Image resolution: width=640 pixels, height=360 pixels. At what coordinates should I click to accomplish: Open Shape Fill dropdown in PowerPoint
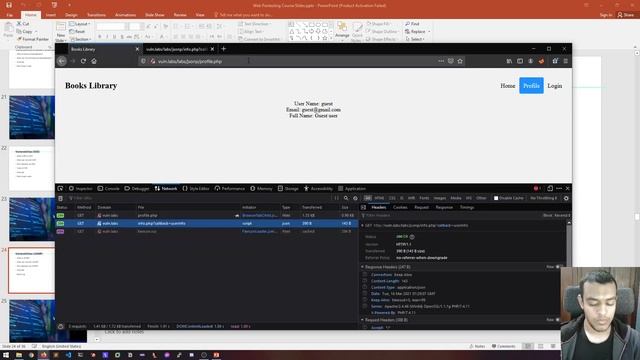coord(379,24)
